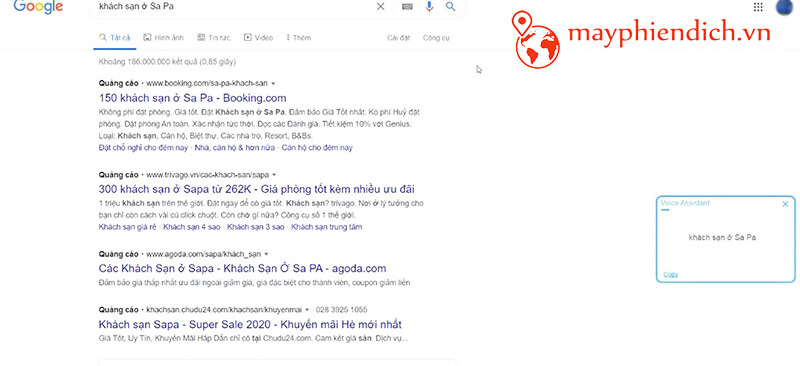Click 'Khách sạn trung tâm' sitelink
Viewport: 800px width, 366px height.
click(x=327, y=227)
